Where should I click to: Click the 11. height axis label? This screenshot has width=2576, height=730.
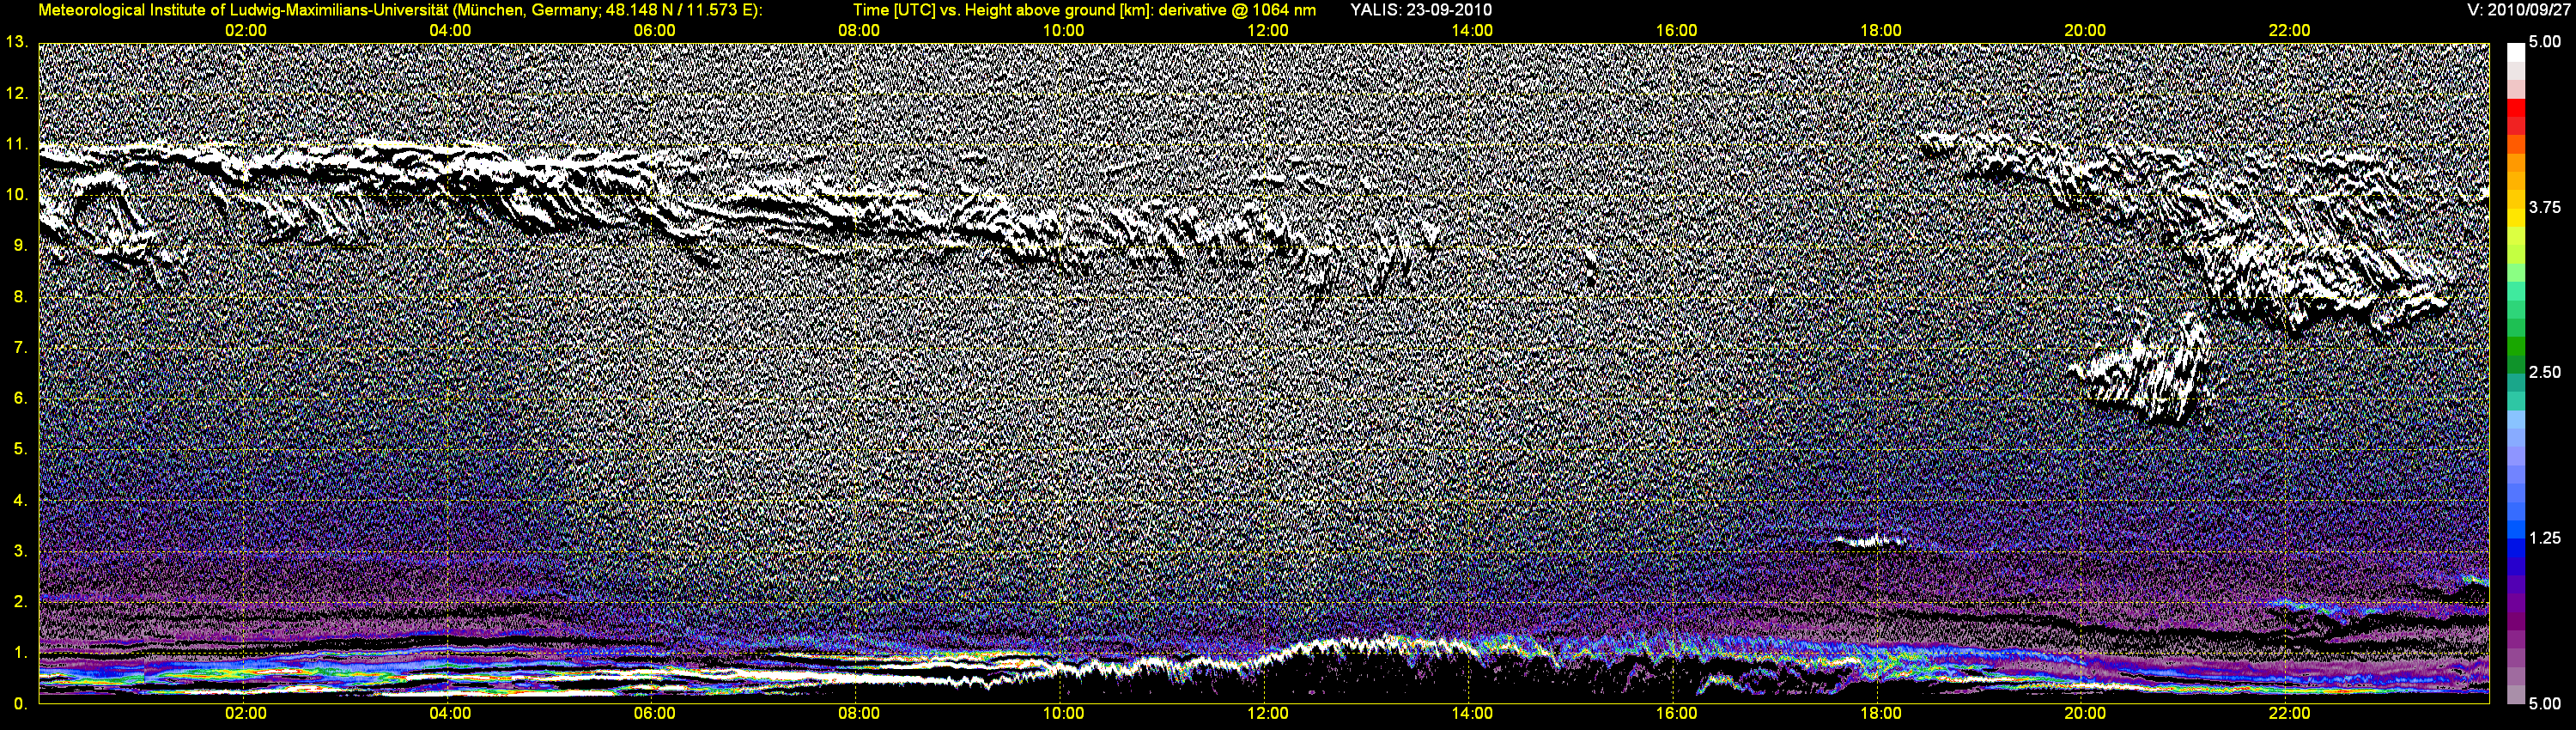coord(16,144)
